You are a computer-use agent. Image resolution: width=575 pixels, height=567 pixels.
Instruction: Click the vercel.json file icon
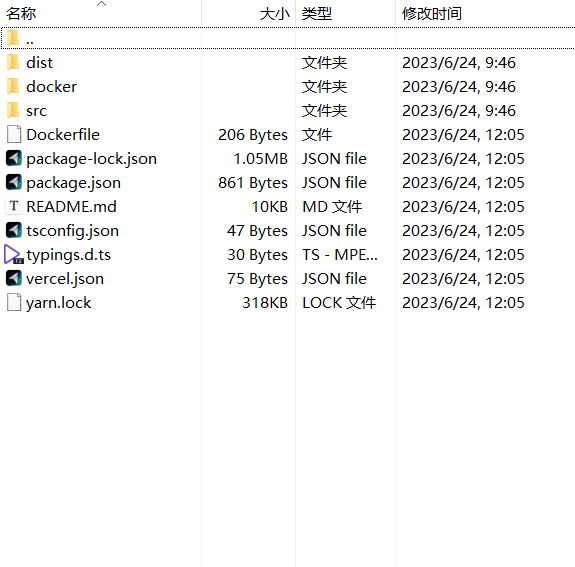14,278
